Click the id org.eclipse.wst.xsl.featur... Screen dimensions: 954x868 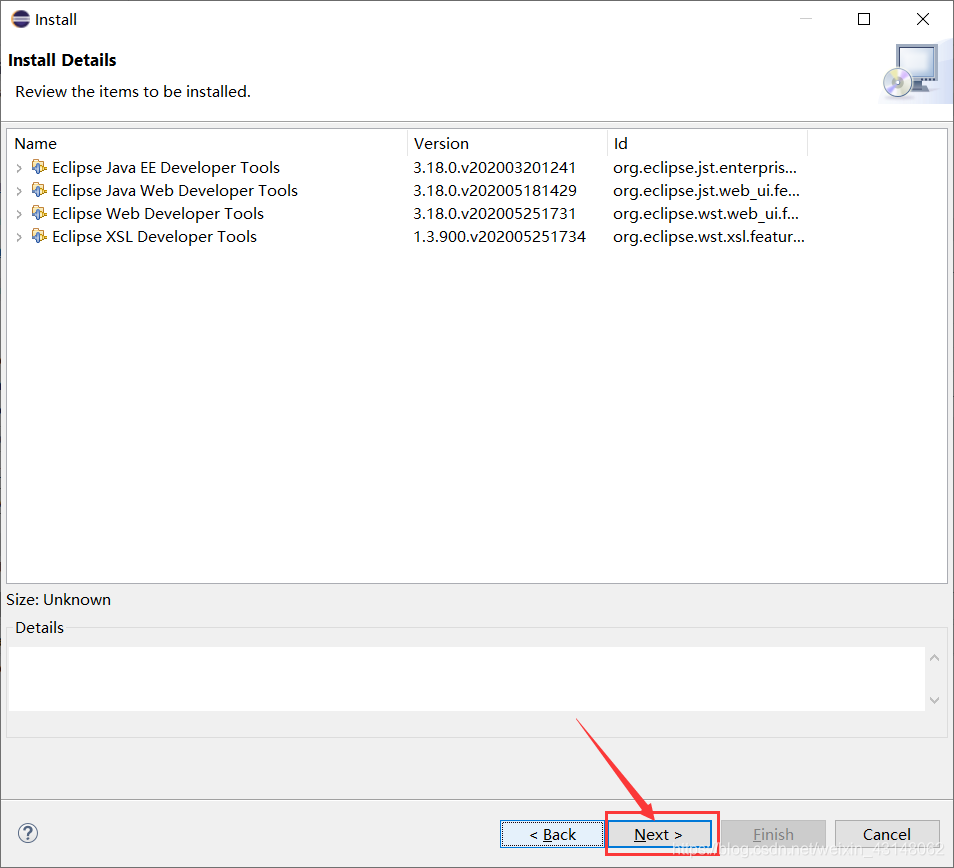point(709,237)
